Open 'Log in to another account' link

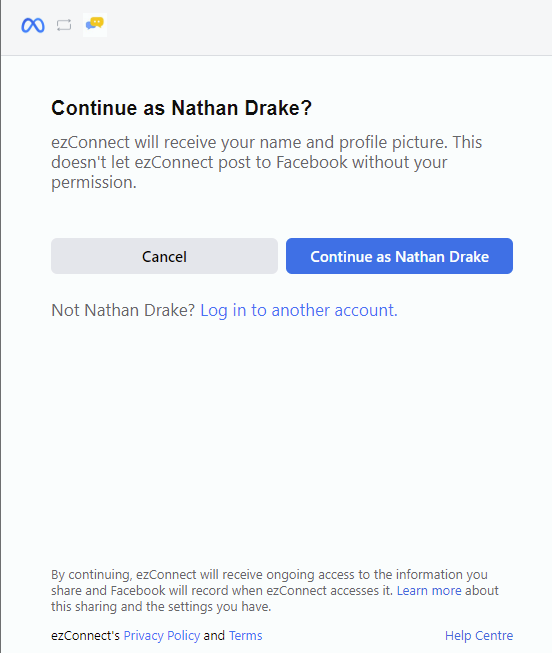pos(299,311)
